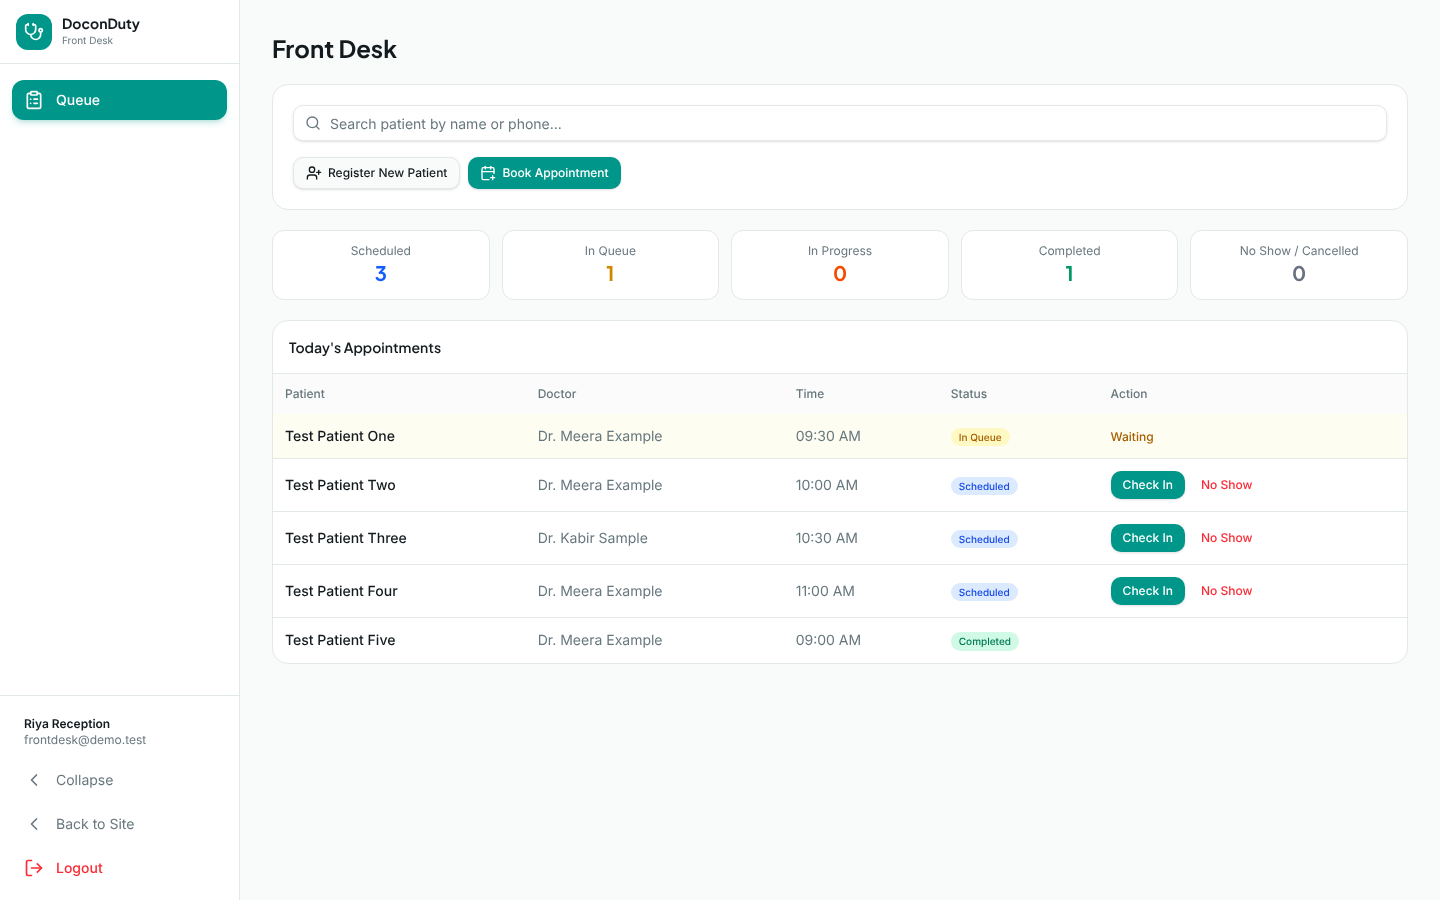This screenshot has height=900, width=1440.
Task: Click the Status column header
Action: (x=969, y=394)
